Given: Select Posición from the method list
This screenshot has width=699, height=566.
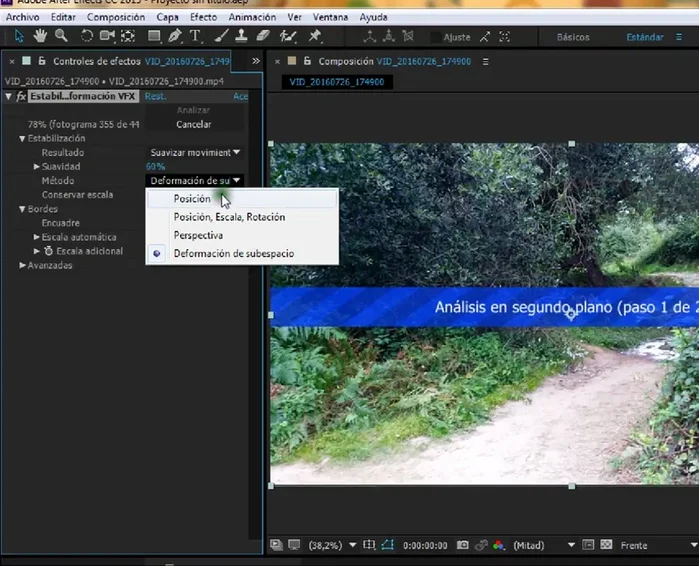Looking at the screenshot, I should (192, 199).
